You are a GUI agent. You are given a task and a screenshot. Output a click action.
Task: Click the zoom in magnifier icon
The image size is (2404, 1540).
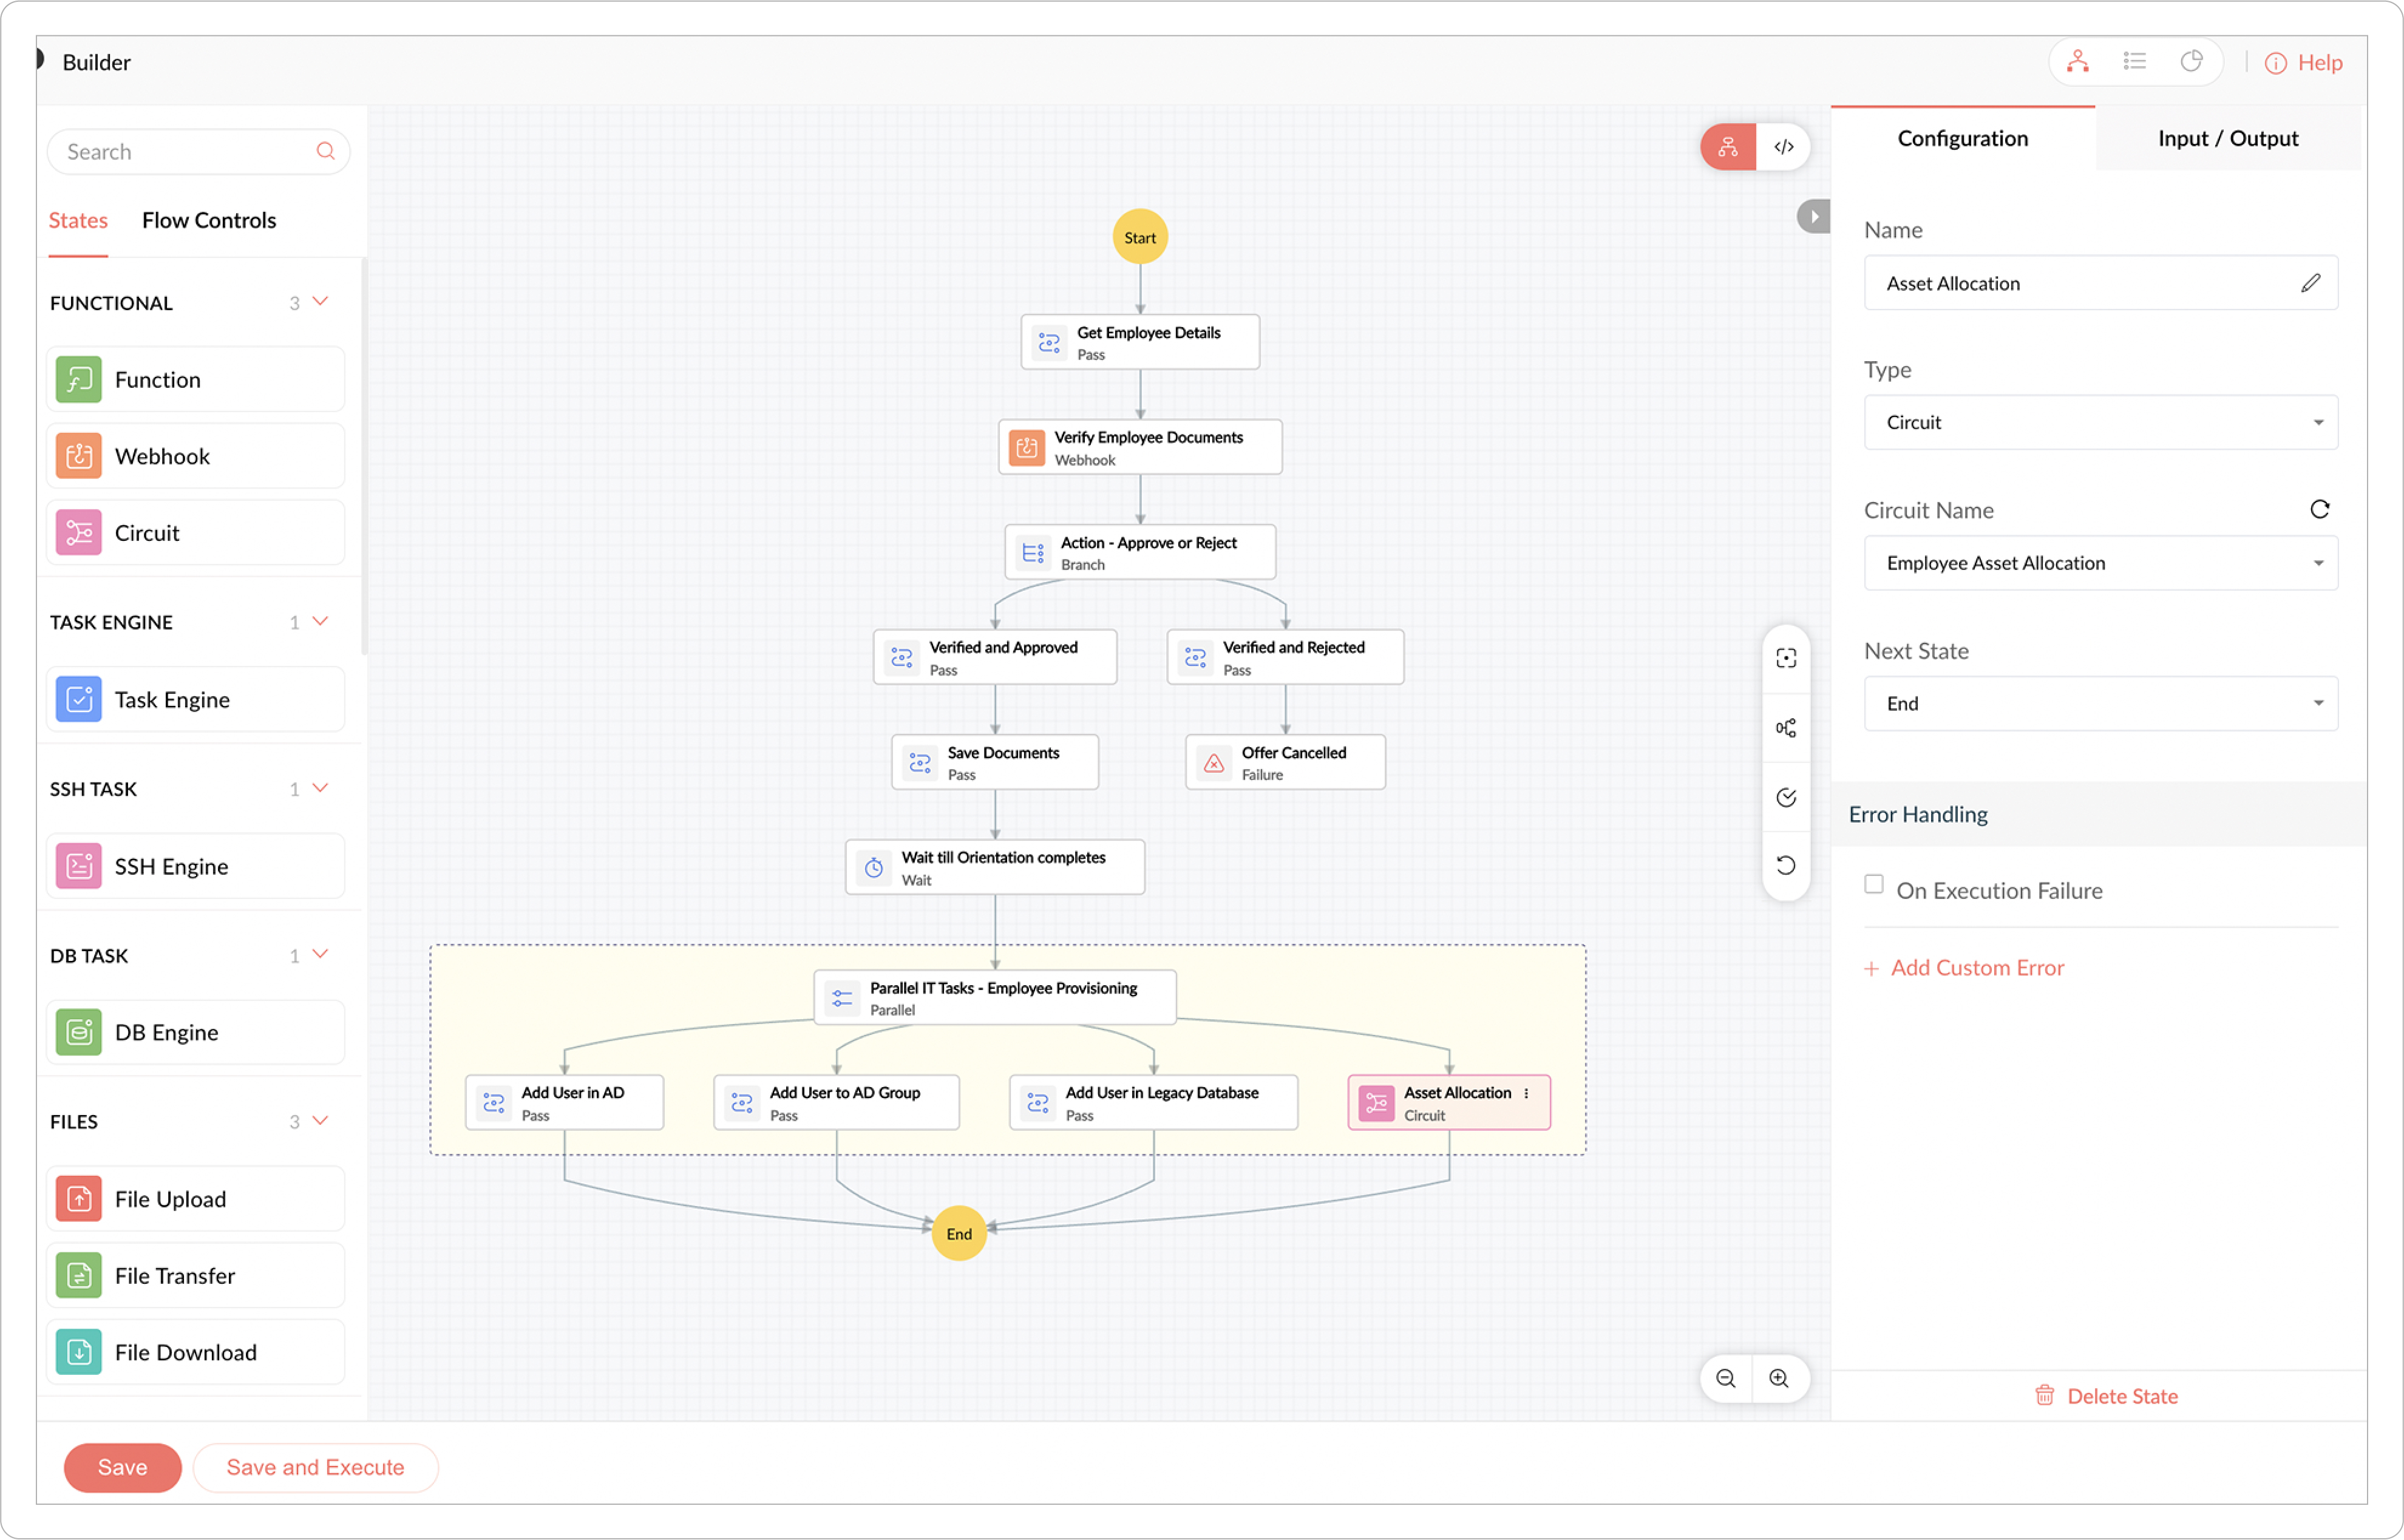point(1779,1378)
